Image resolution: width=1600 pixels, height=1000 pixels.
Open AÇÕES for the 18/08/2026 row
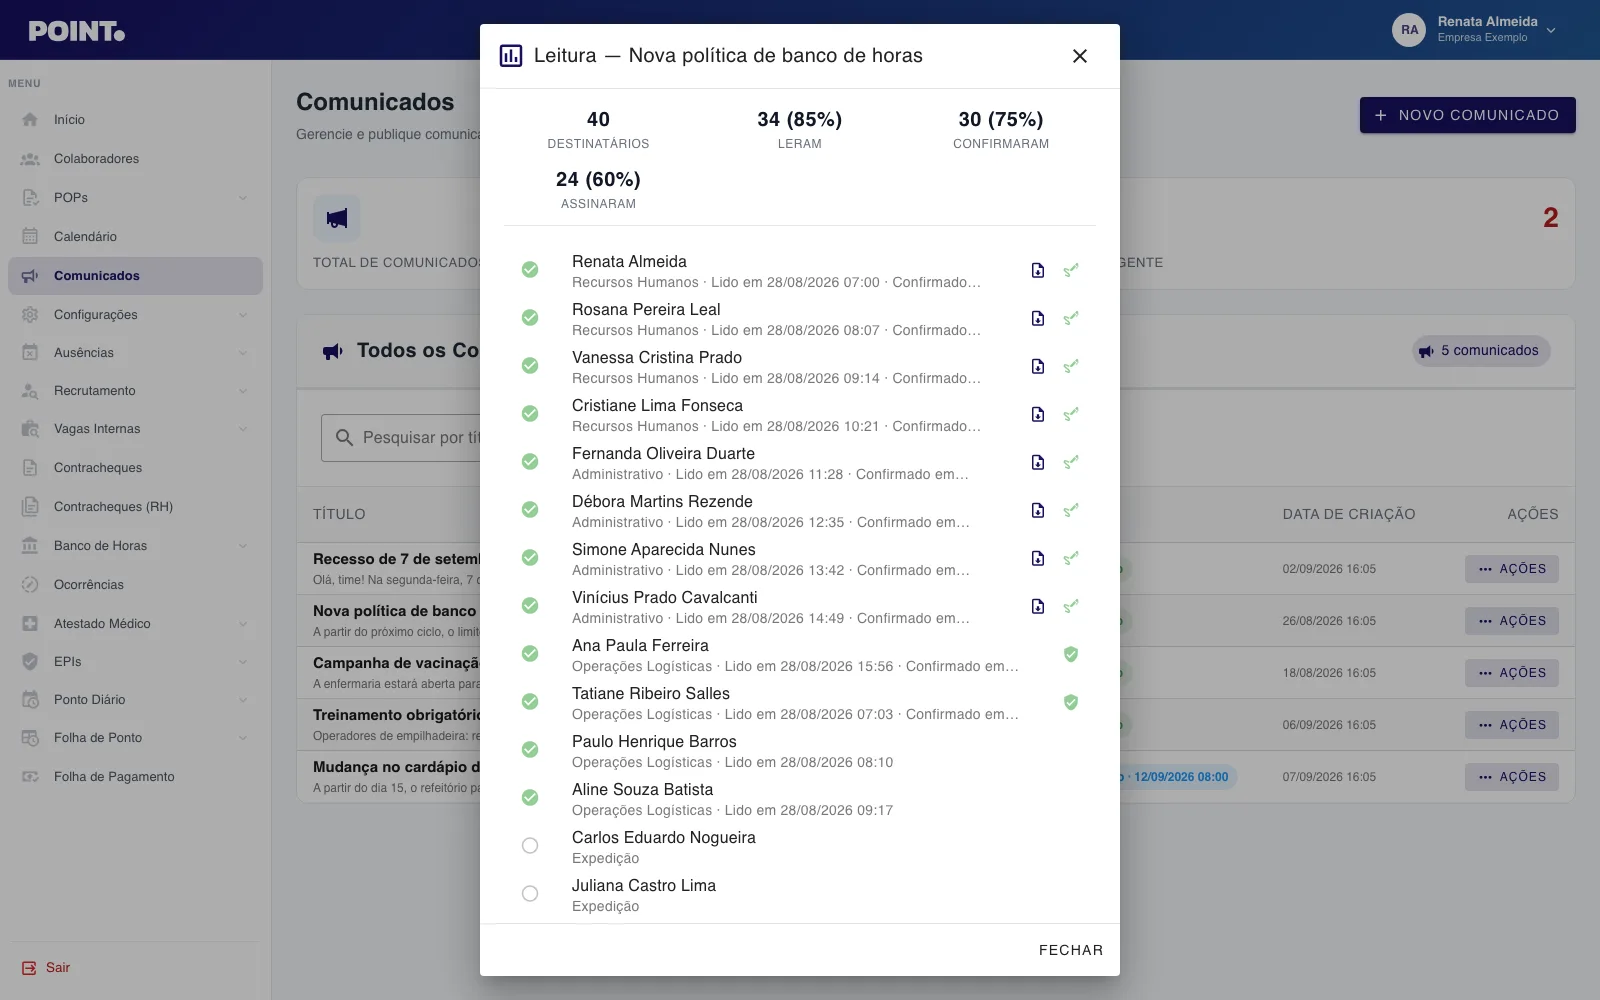click(x=1512, y=673)
